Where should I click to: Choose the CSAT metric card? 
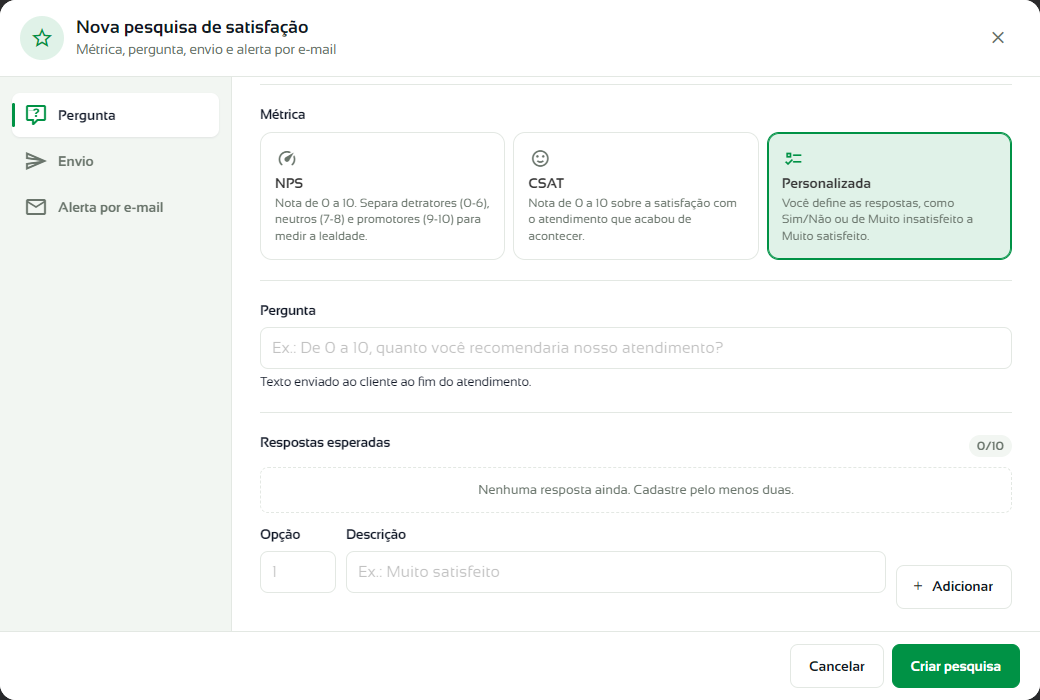[x=635, y=196]
